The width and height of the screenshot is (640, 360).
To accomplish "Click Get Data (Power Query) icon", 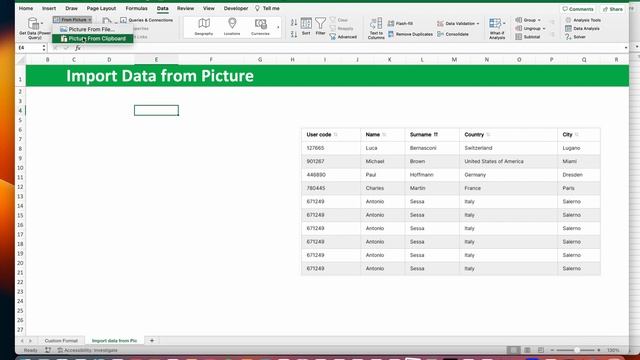I will point(34,28).
